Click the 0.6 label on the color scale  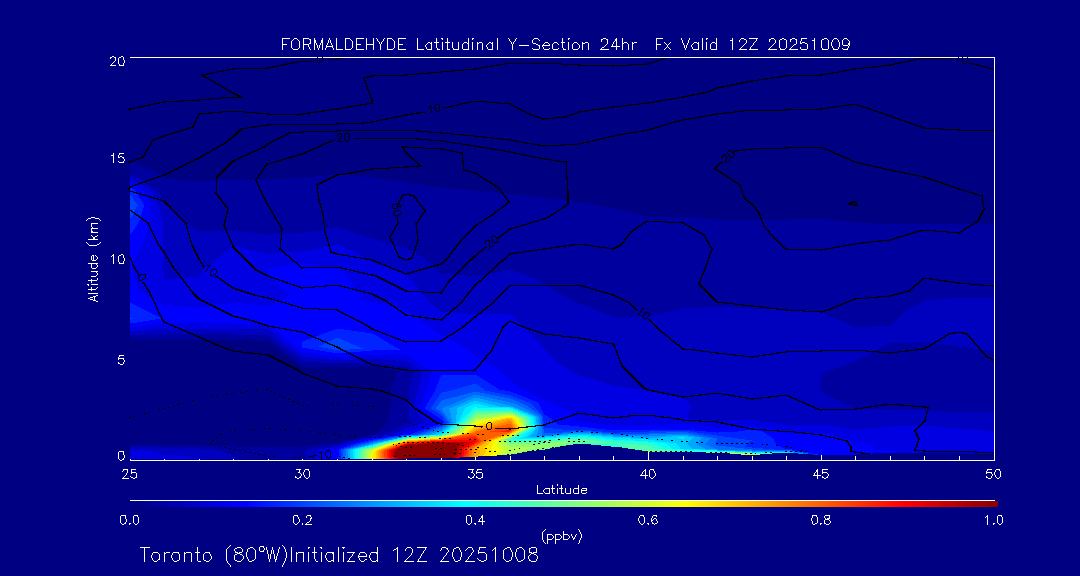[648, 520]
